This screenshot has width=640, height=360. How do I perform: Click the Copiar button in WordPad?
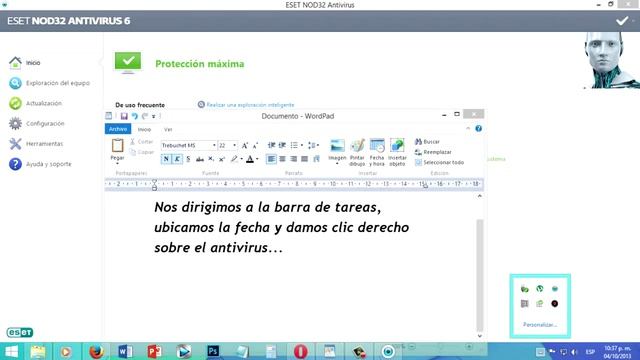[x=142, y=152]
